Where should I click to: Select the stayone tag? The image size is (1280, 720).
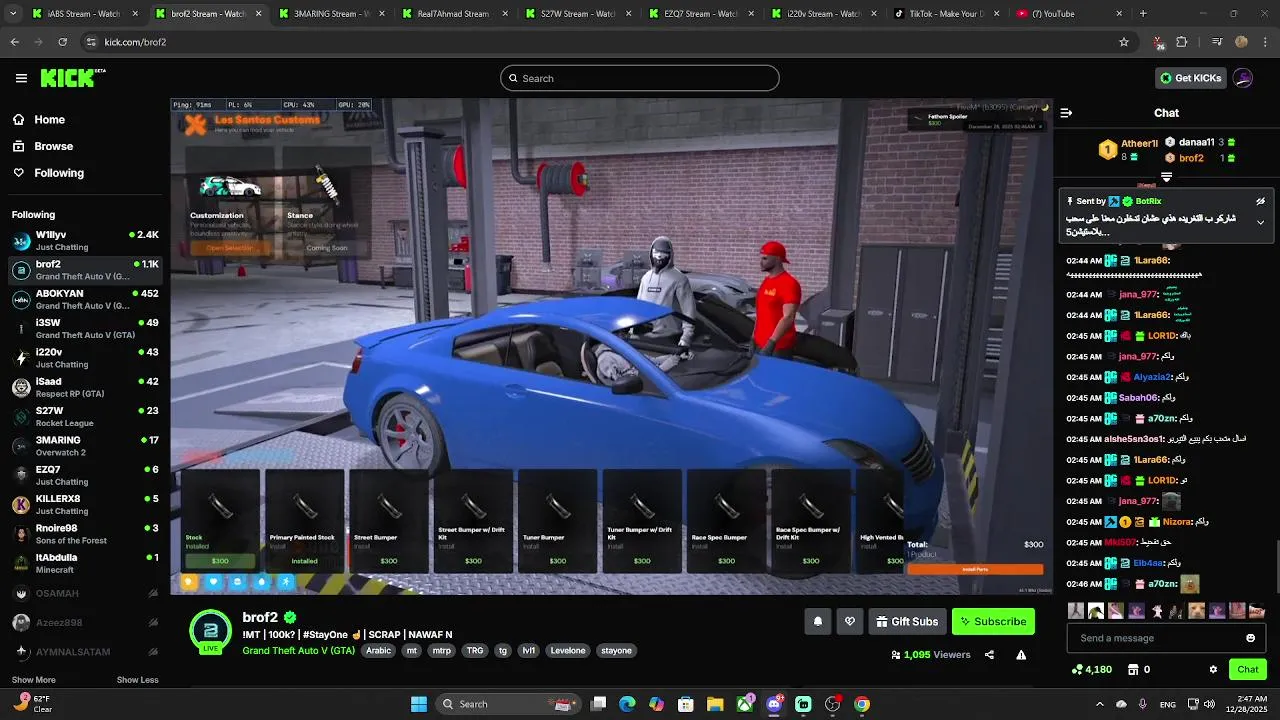pos(616,650)
